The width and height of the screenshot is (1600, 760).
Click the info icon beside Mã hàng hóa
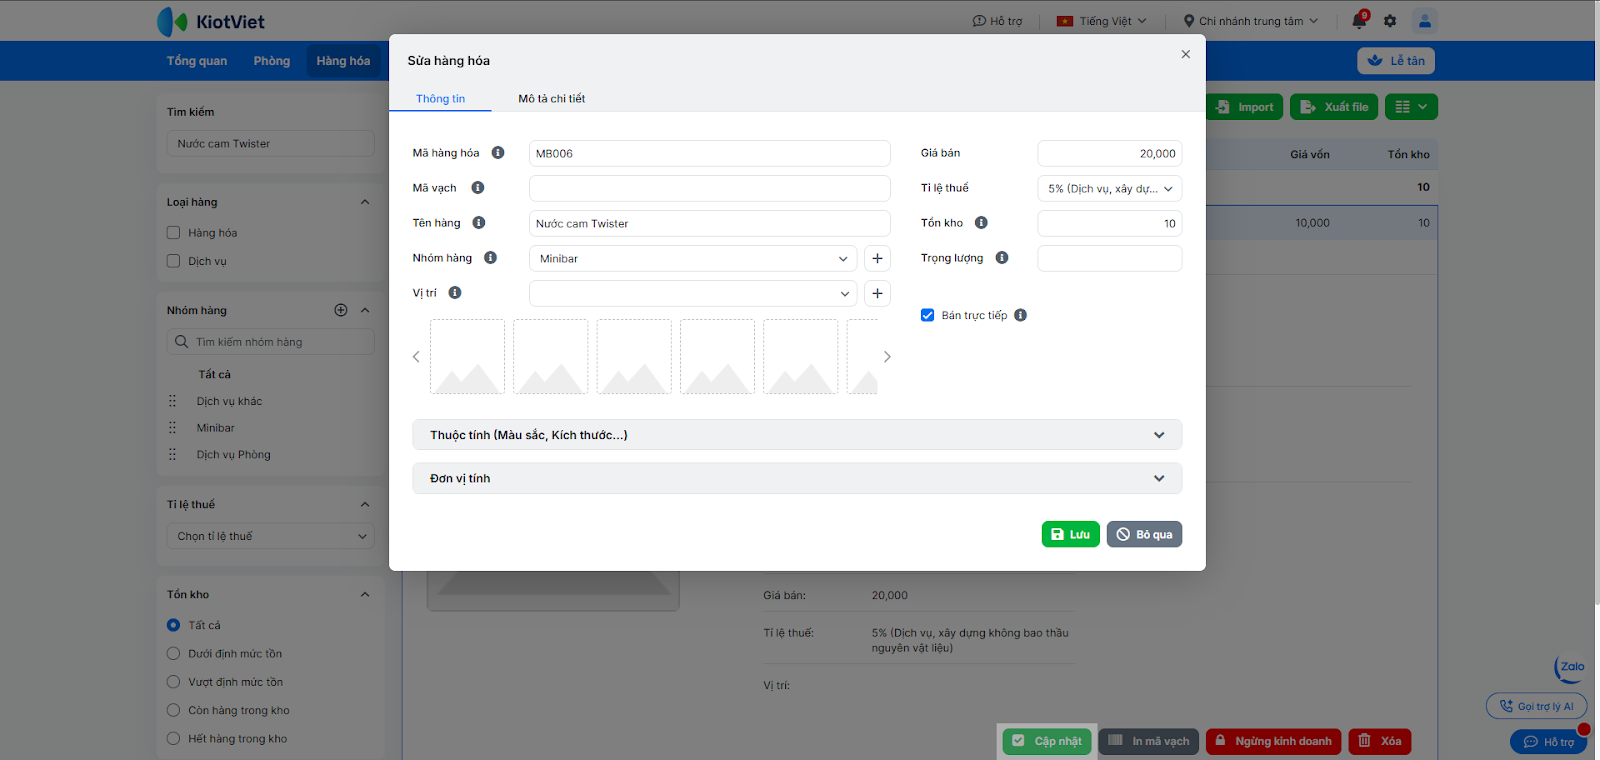click(498, 153)
